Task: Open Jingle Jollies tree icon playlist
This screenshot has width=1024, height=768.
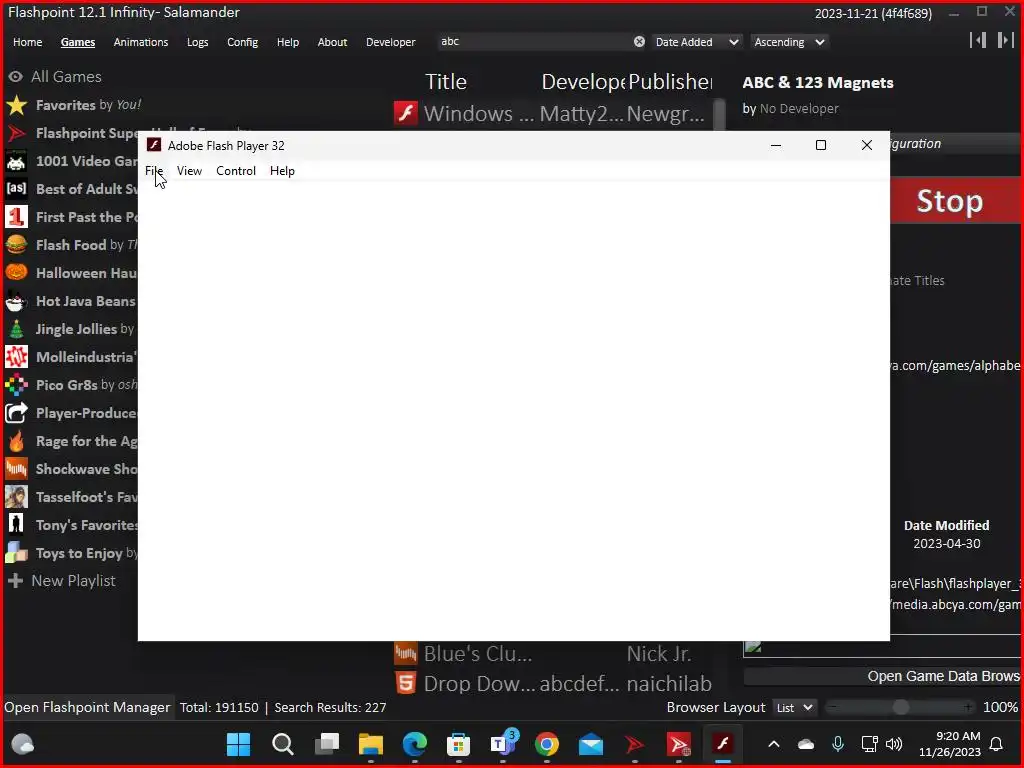Action: 16,329
